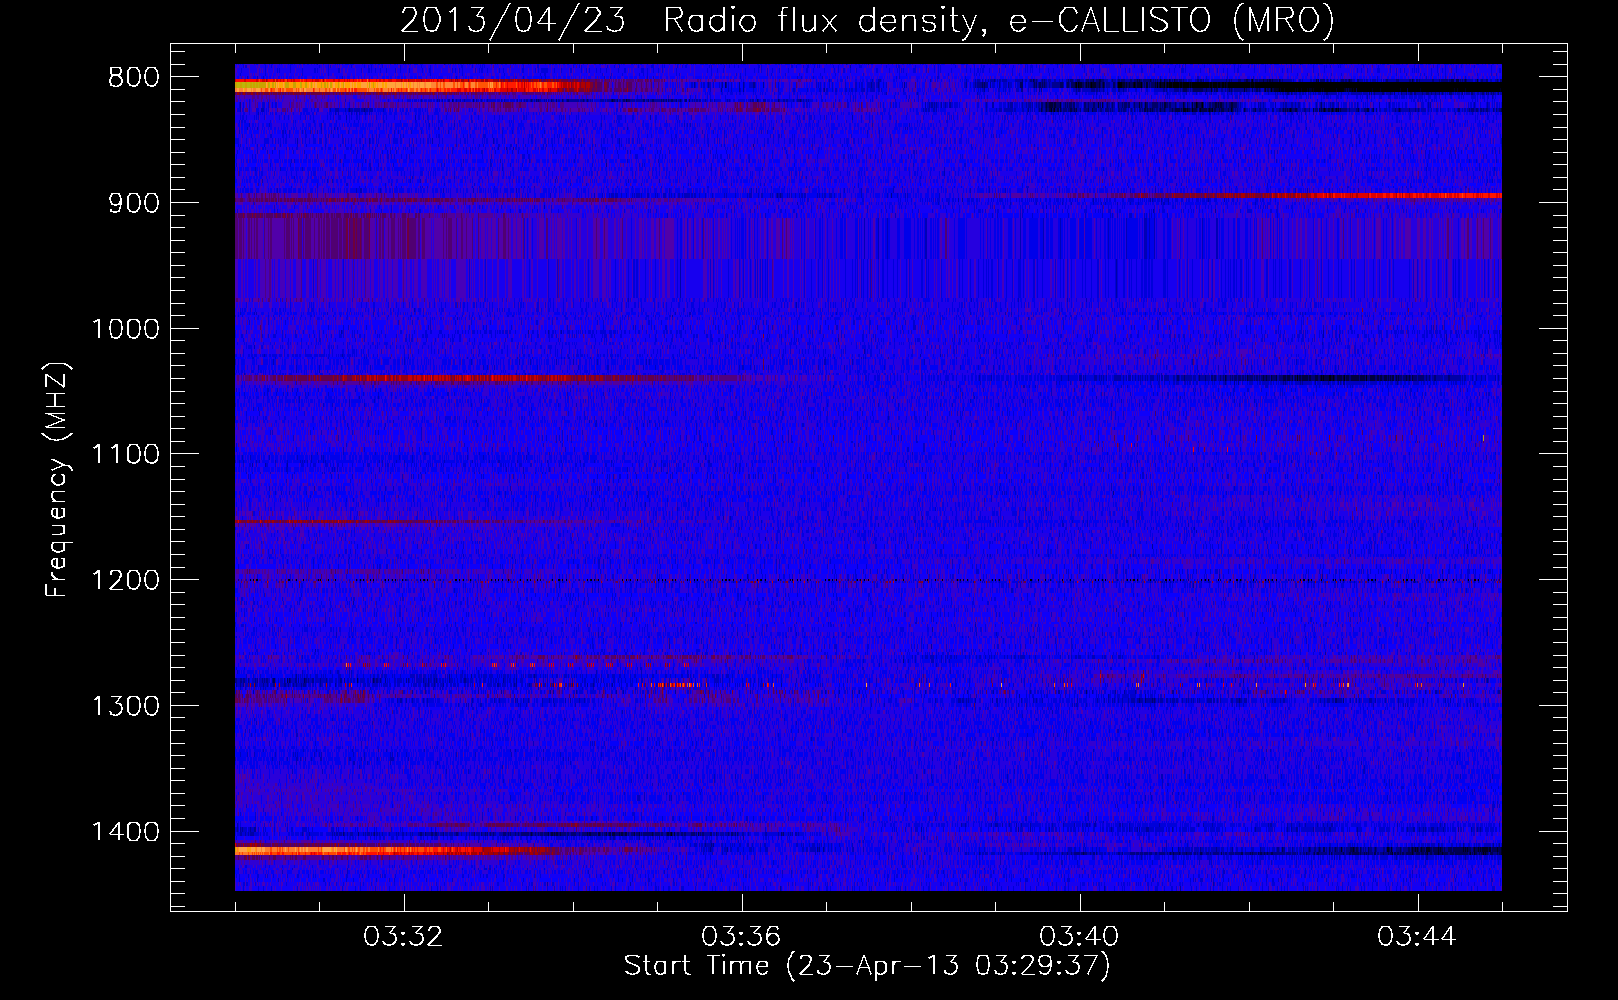Image resolution: width=1618 pixels, height=1000 pixels.
Task: Click the 03:44 time tick label
Action: click(1418, 937)
